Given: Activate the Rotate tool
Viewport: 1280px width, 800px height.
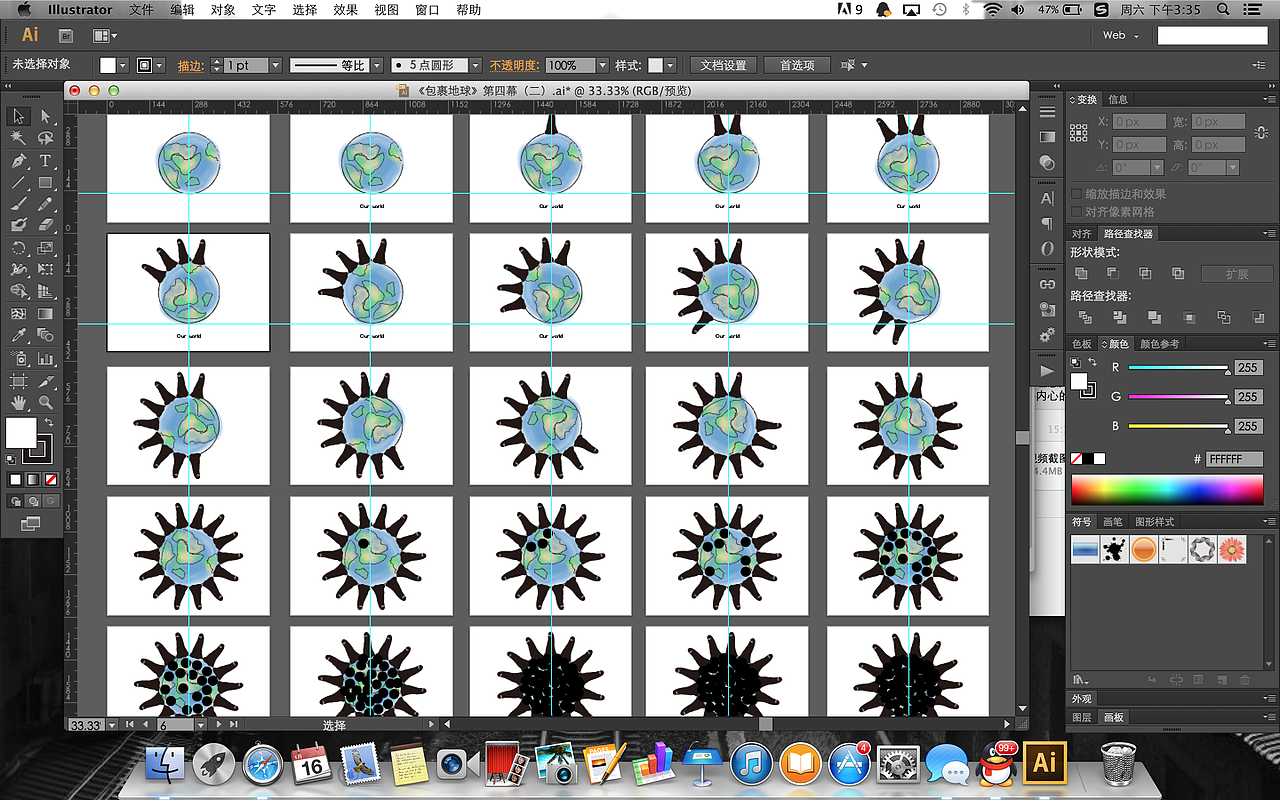Looking at the screenshot, I should 19,248.
